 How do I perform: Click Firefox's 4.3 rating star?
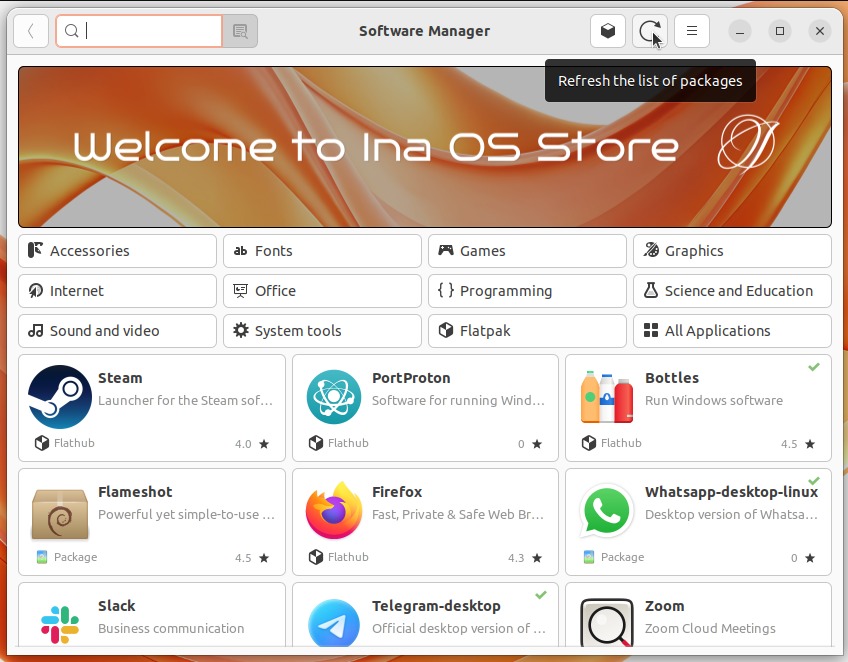[537, 558]
